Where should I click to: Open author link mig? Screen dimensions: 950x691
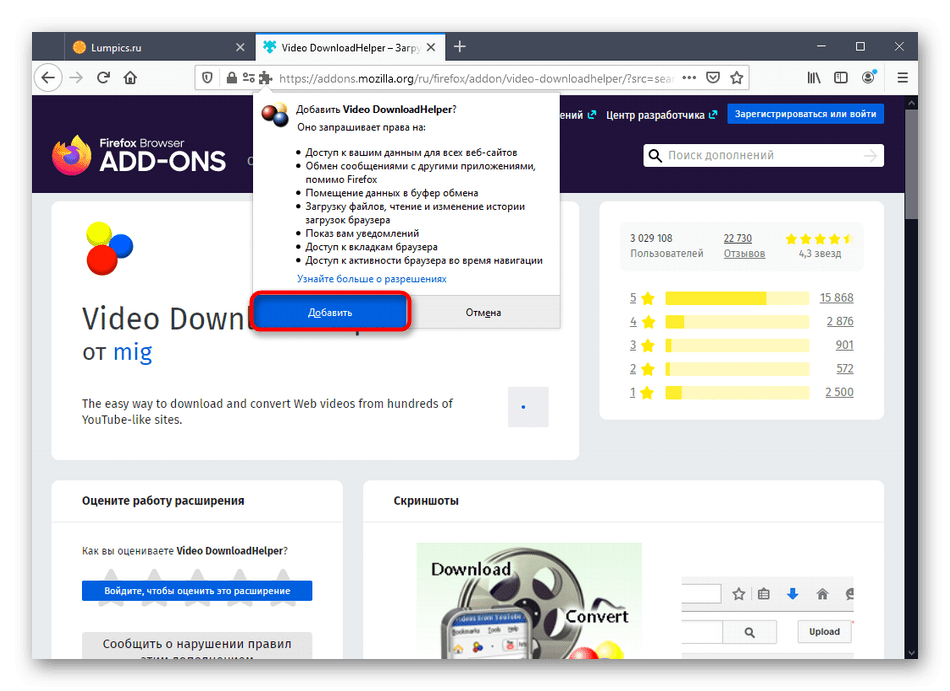tap(133, 352)
